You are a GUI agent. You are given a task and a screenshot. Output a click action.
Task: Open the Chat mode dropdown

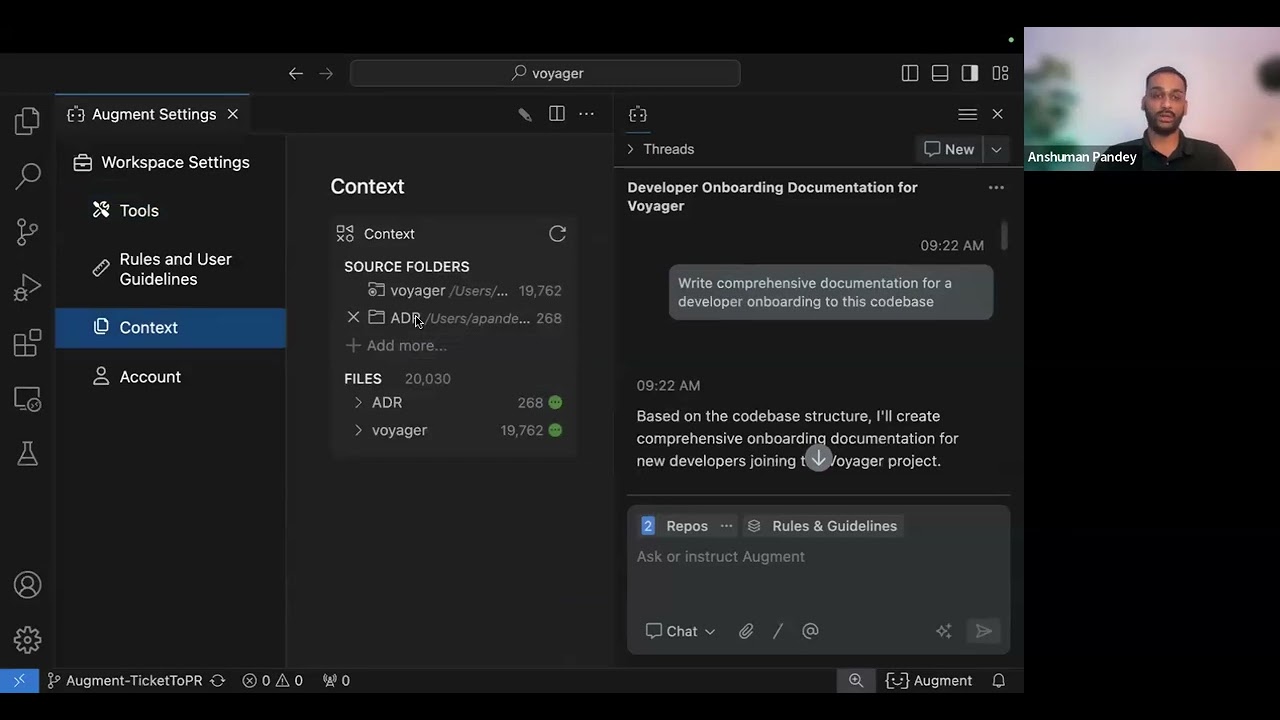(x=681, y=631)
